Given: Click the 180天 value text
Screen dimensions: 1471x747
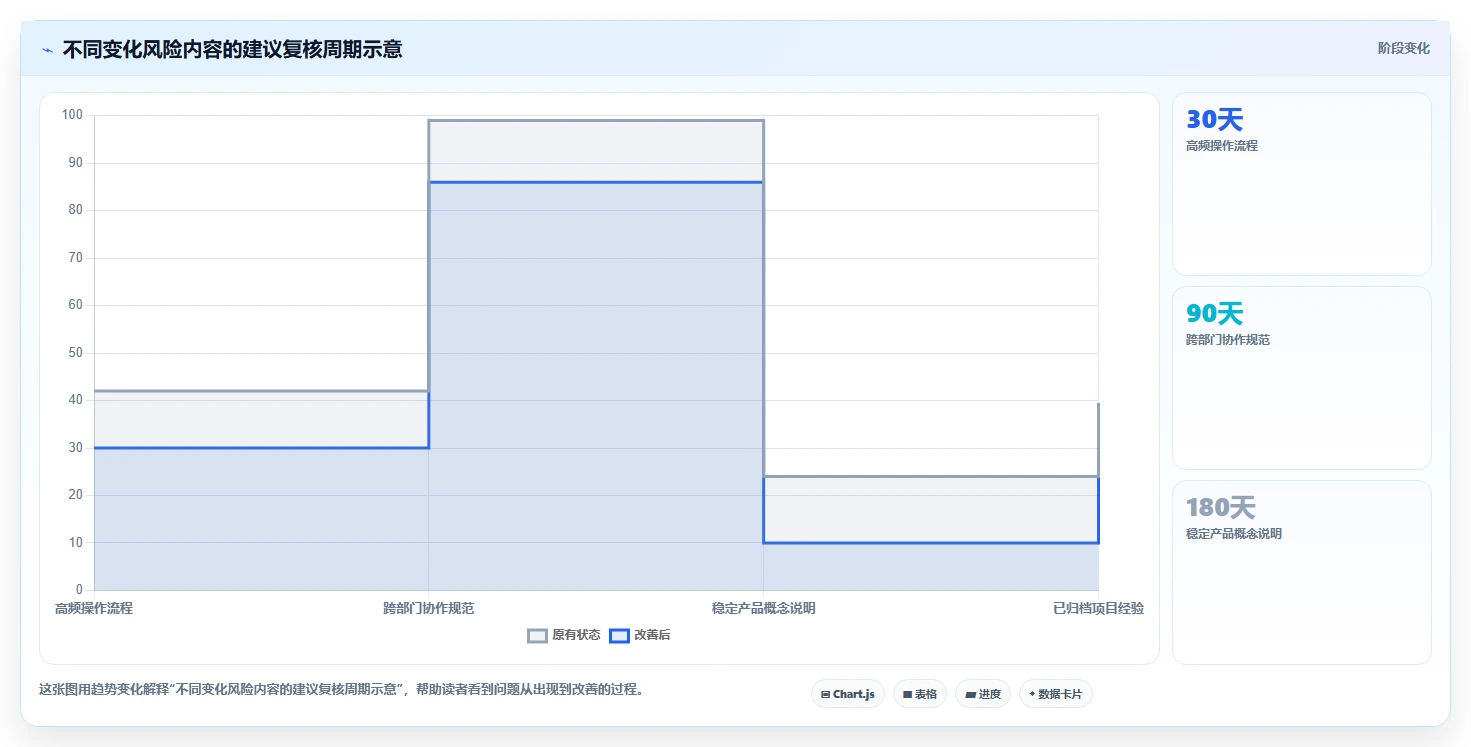Looking at the screenshot, I should 1220,508.
